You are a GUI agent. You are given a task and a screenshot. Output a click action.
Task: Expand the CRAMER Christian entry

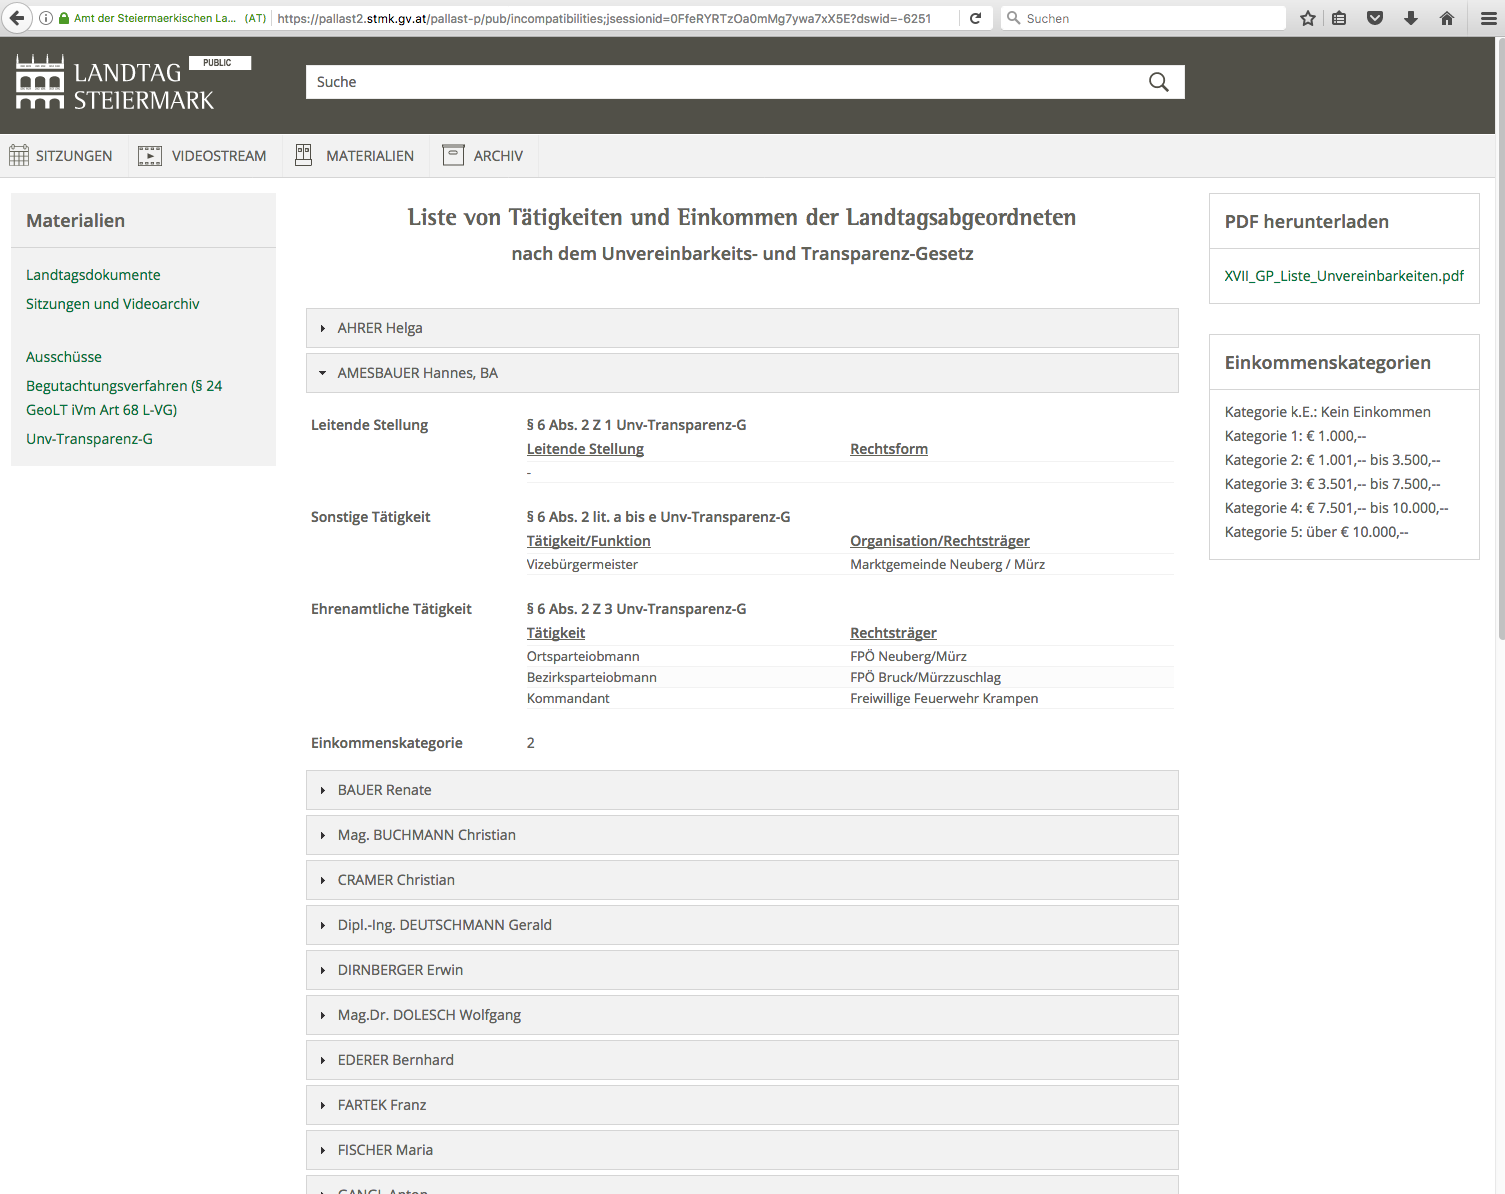tap(742, 880)
